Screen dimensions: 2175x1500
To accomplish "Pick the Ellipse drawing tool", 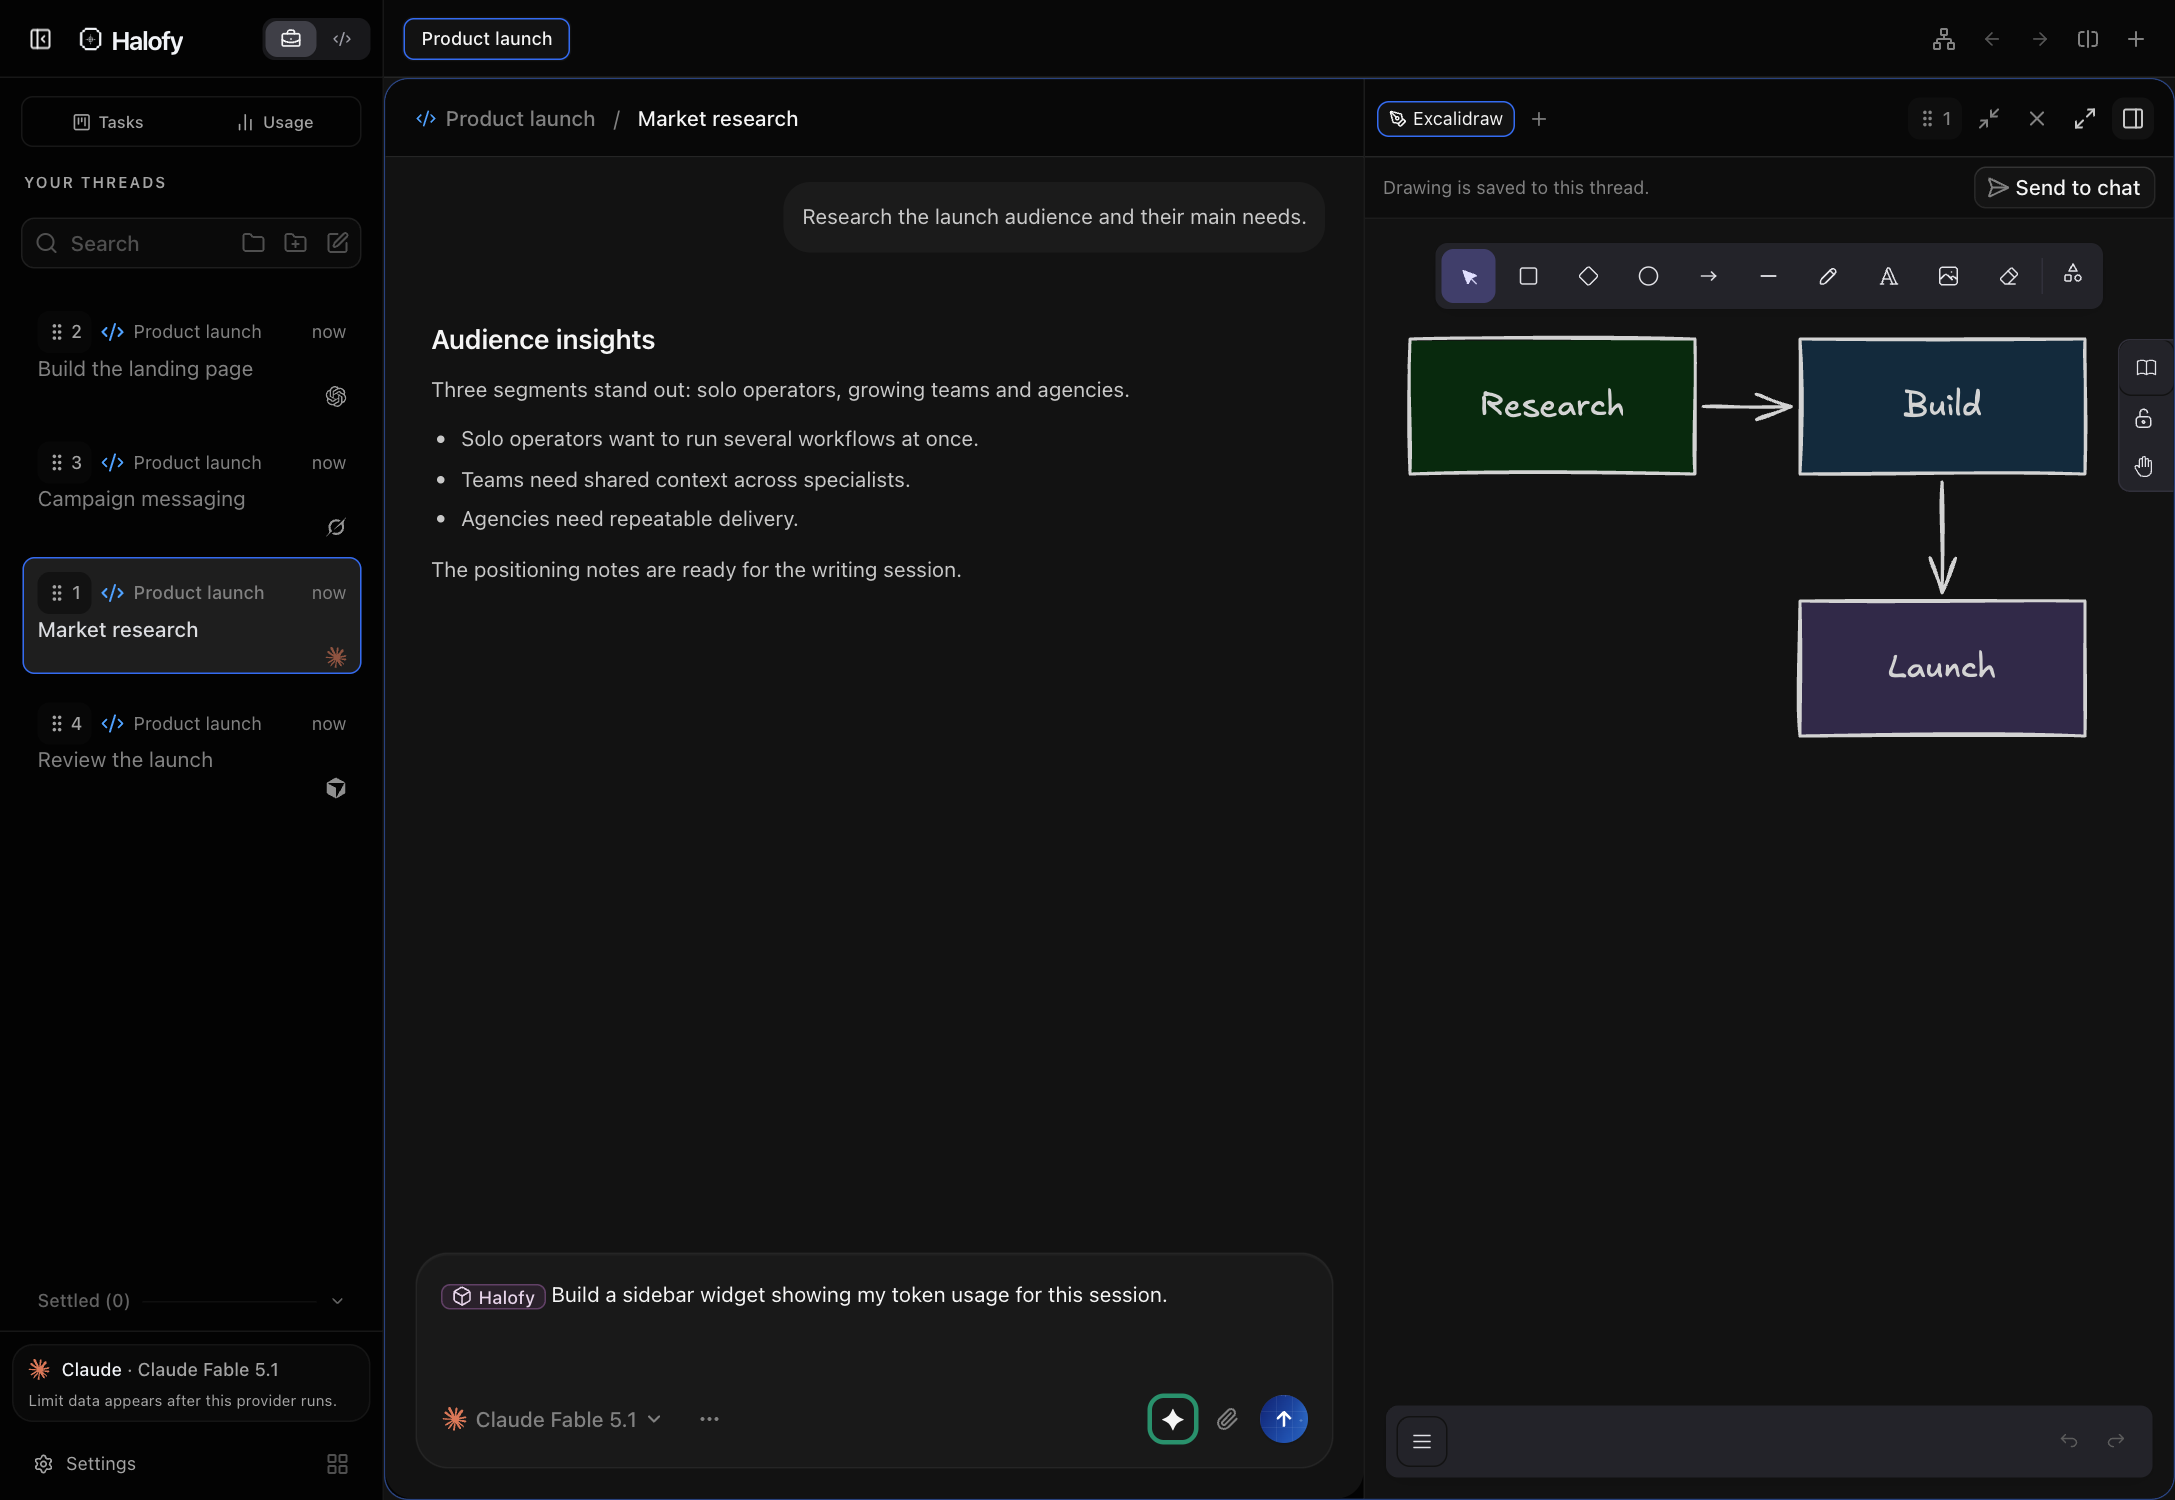I will coord(1648,276).
